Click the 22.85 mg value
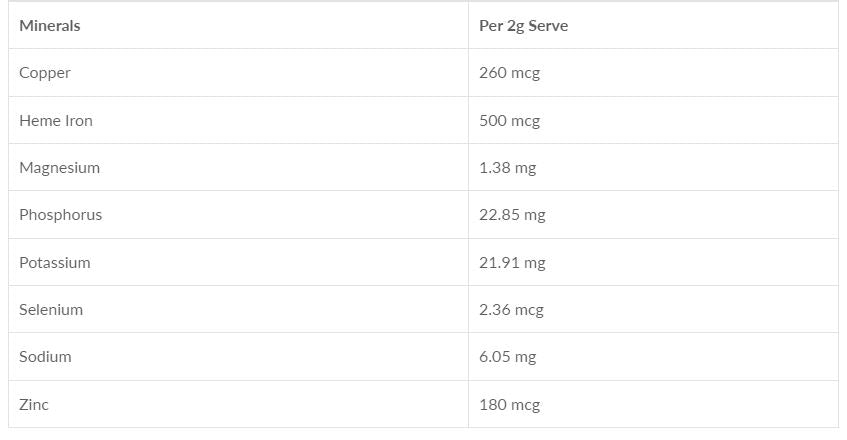 512,215
